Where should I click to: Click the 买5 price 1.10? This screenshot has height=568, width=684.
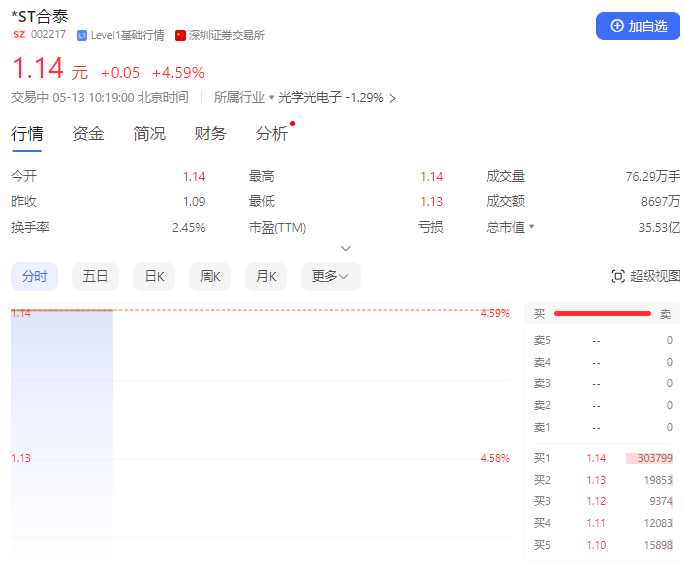pyautogui.click(x=596, y=545)
